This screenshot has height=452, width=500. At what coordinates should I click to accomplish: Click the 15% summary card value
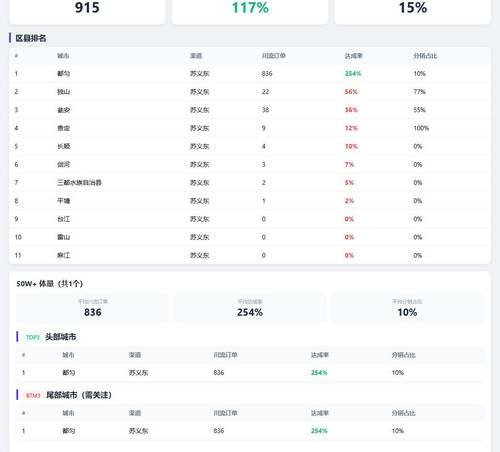413,7
